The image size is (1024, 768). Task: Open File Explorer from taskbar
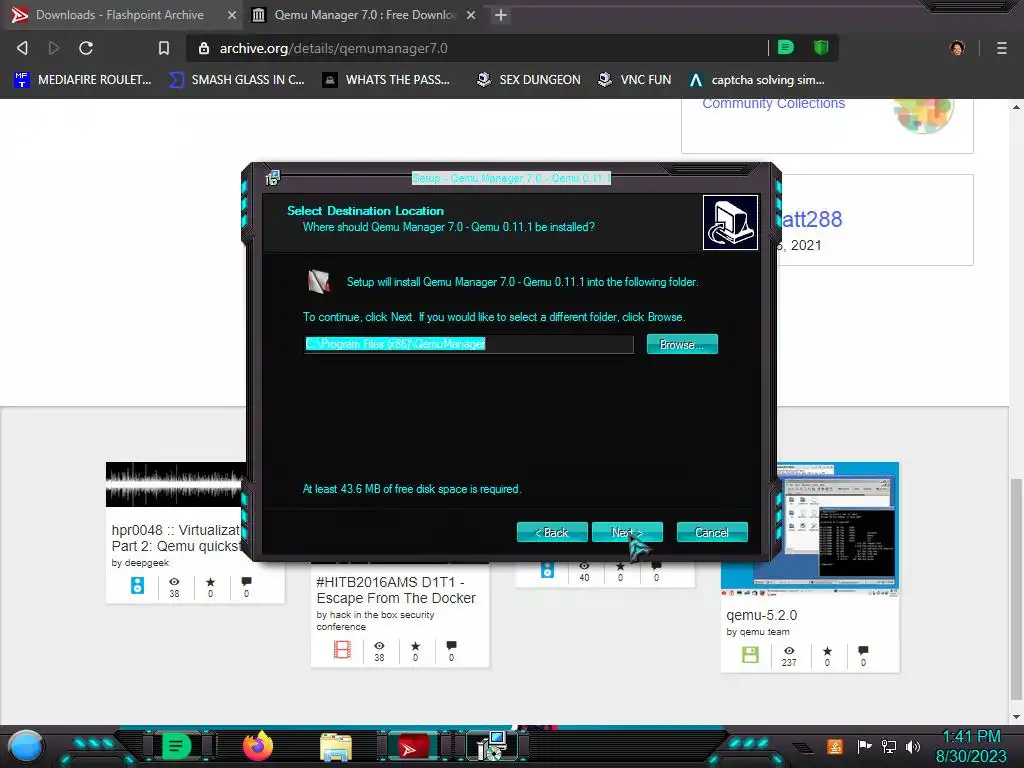click(x=336, y=746)
